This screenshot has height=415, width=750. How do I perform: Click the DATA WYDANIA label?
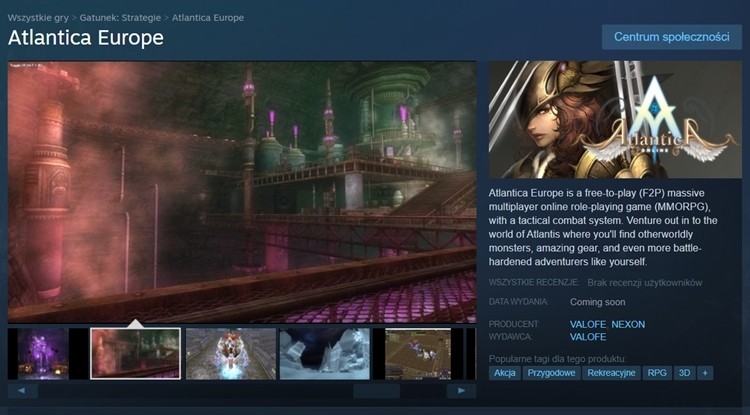tap(518, 302)
